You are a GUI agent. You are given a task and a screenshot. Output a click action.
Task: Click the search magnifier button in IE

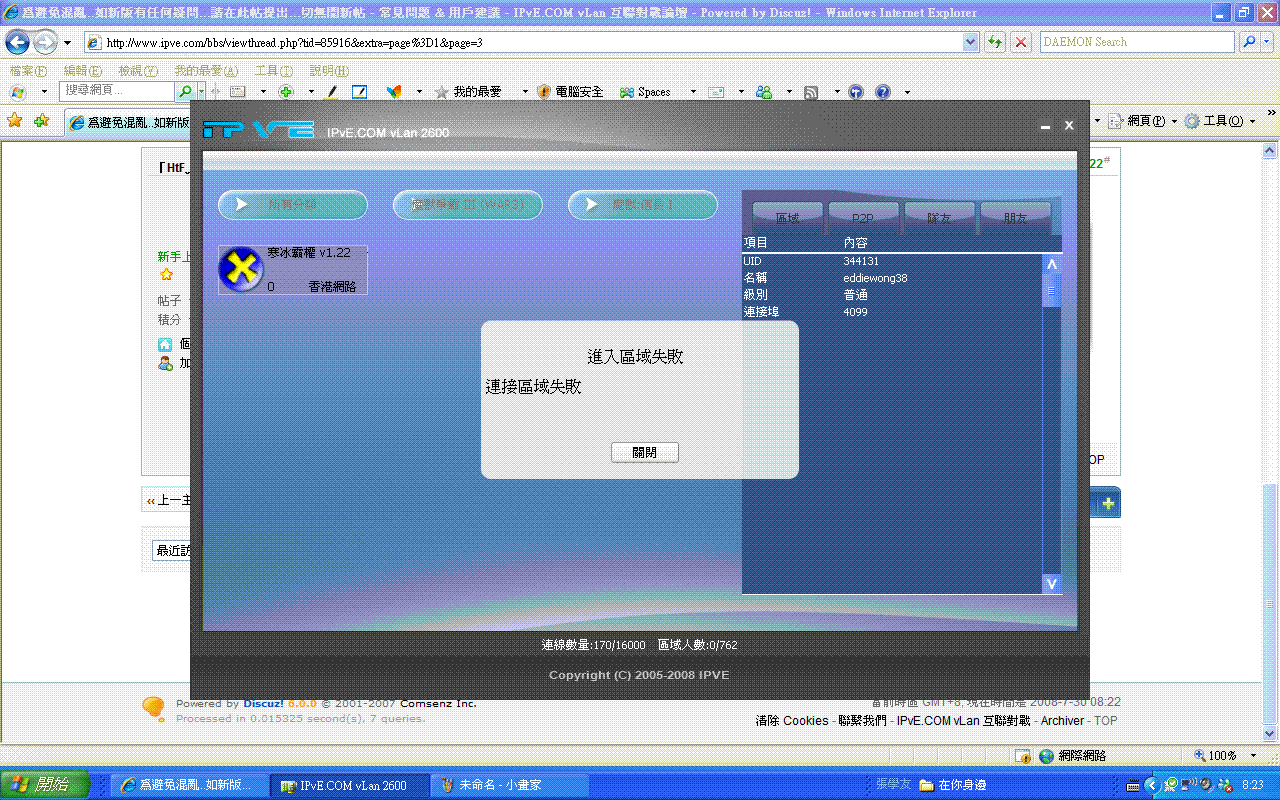click(x=1249, y=42)
